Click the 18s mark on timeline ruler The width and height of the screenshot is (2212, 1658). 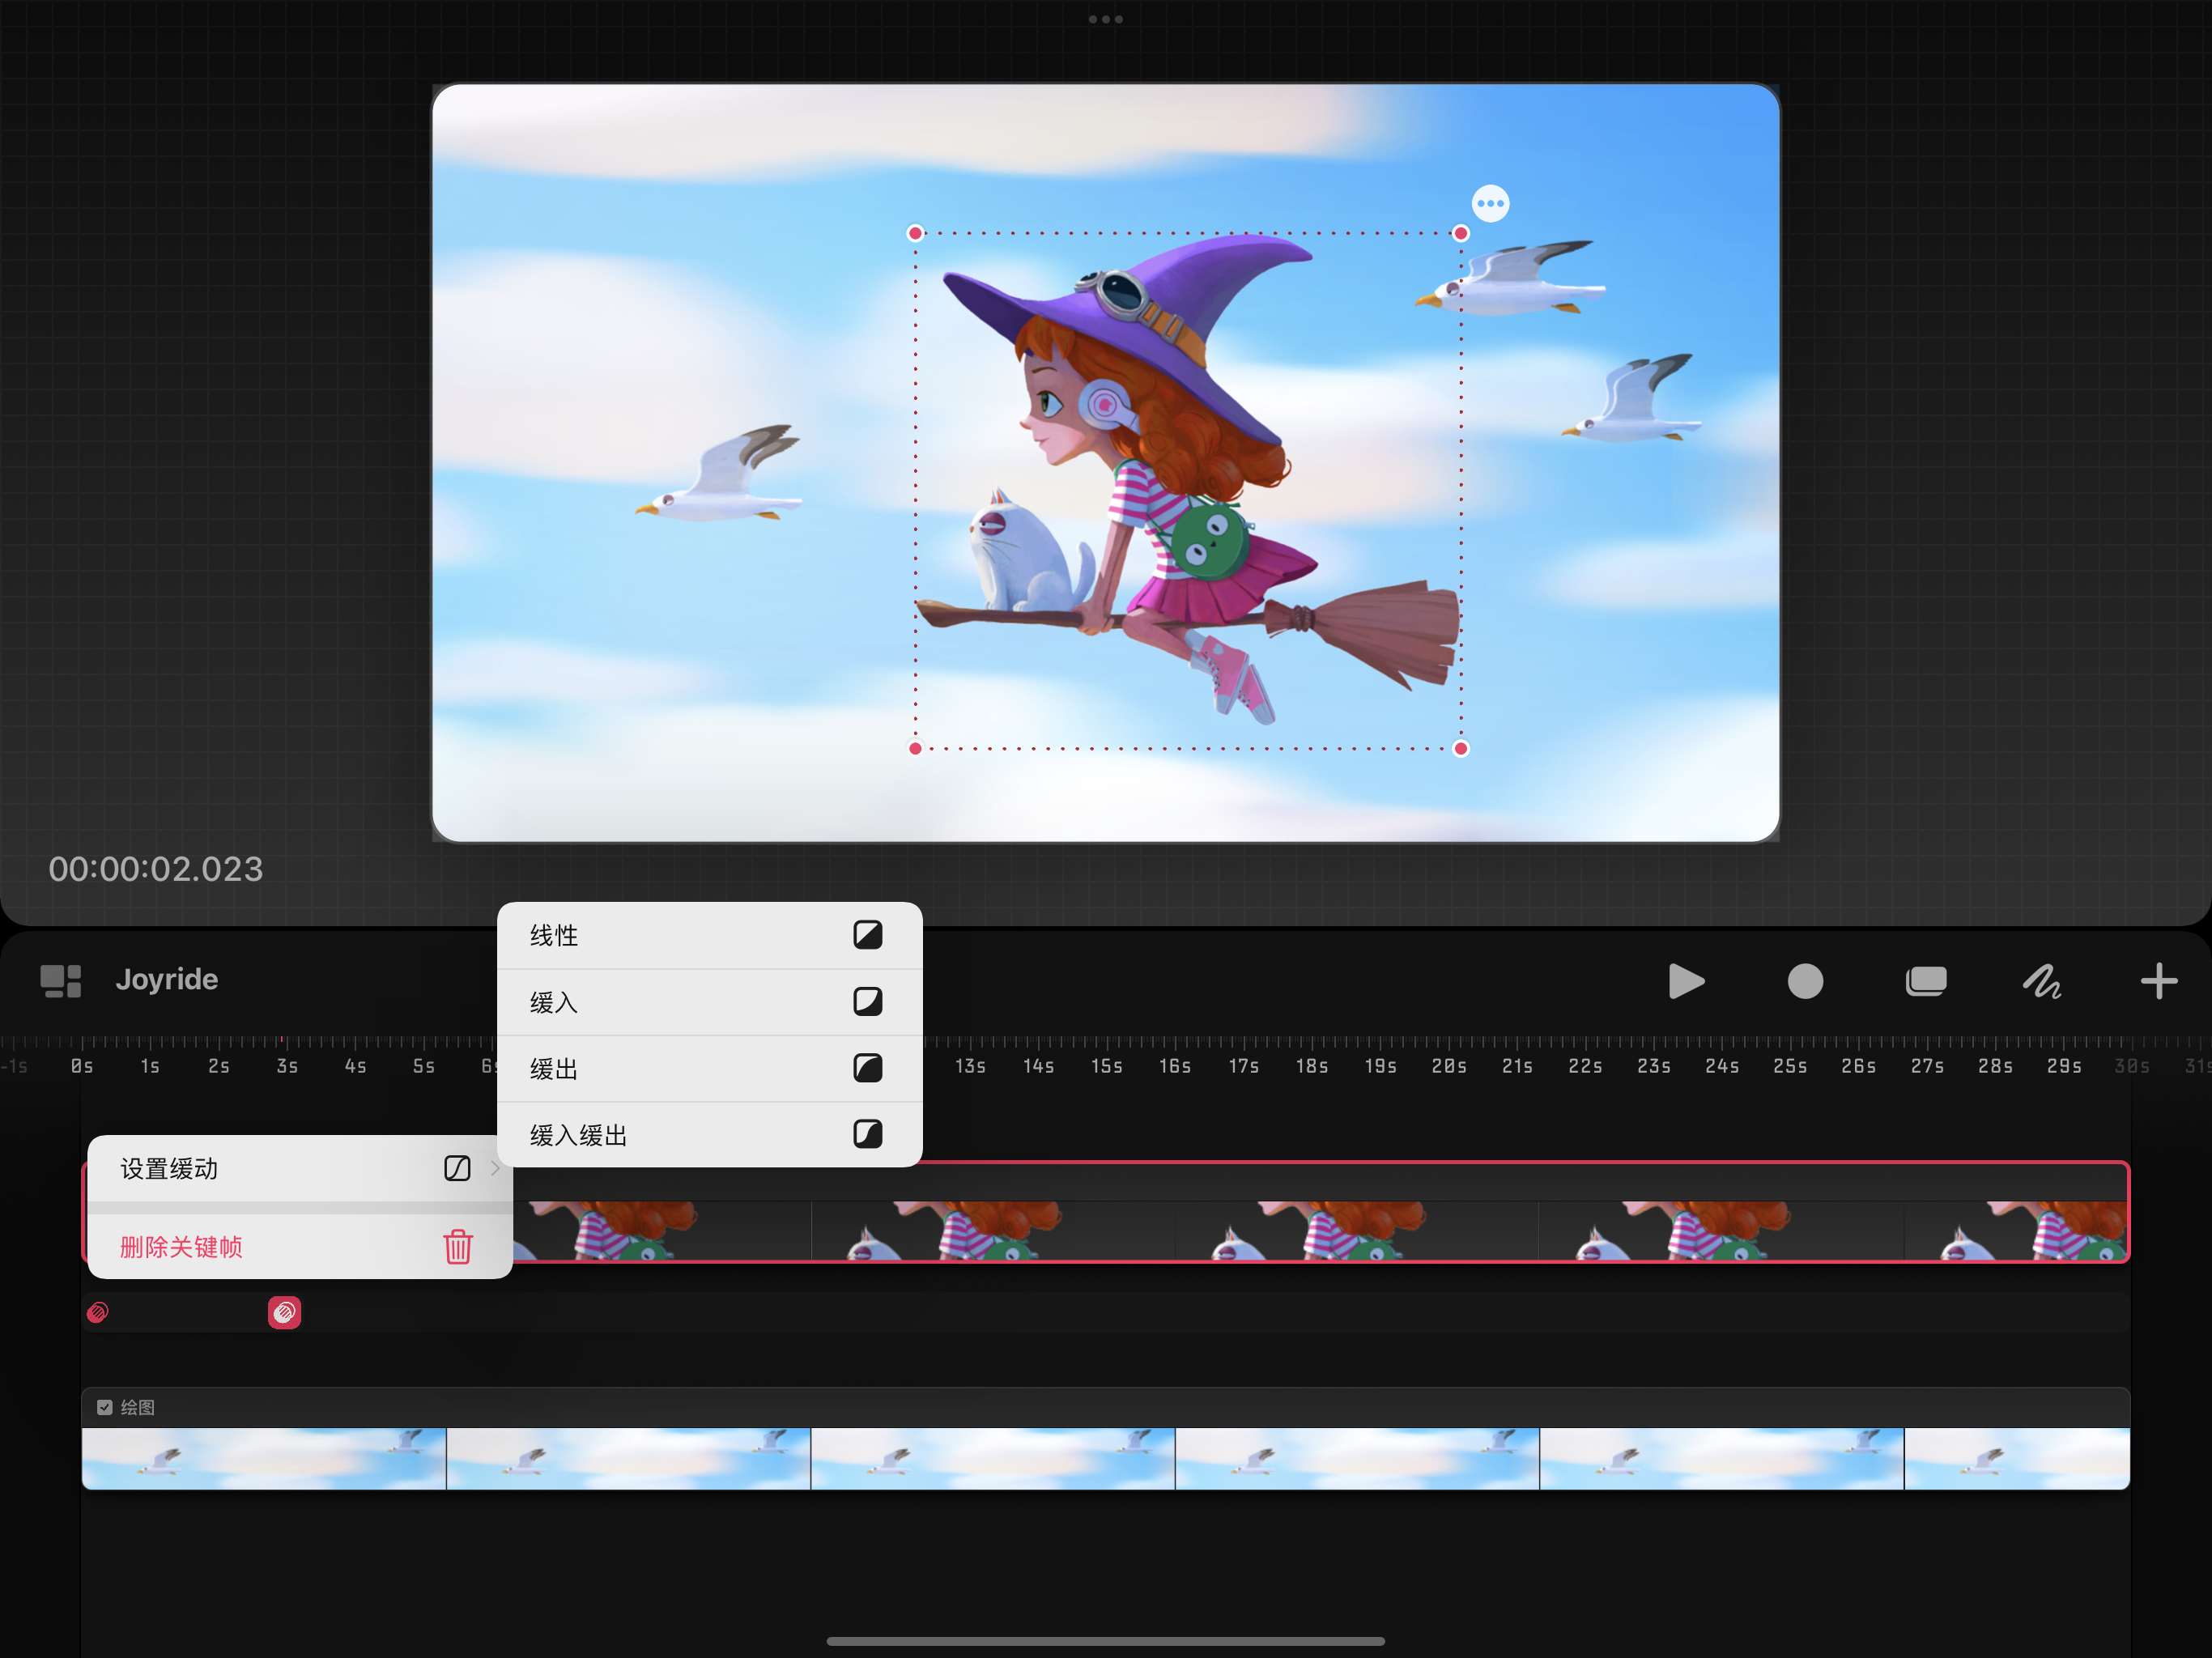[1312, 1066]
